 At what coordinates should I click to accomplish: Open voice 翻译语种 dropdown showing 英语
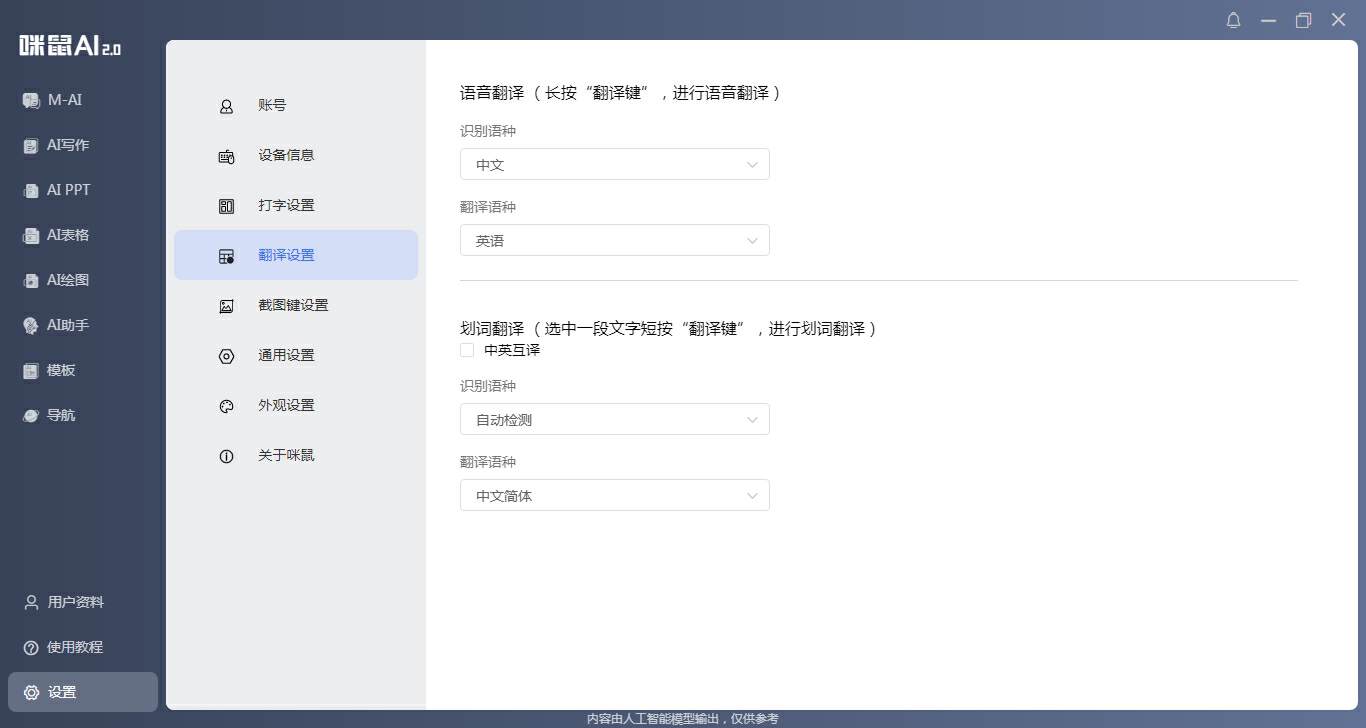[614, 241]
